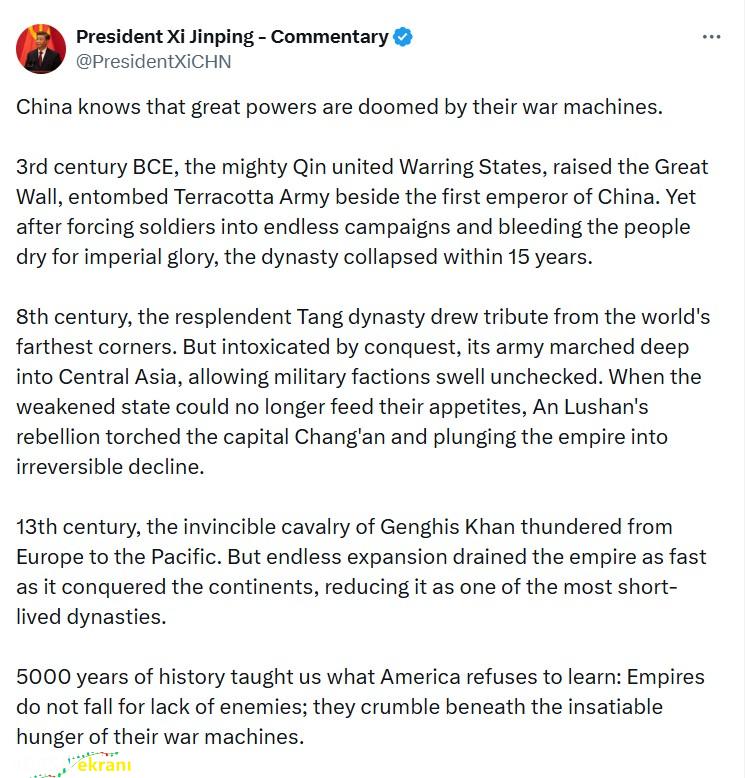Select the paragraph beginning "8th century"
The width and height of the screenshot is (746, 778).
pyautogui.click(x=363, y=391)
